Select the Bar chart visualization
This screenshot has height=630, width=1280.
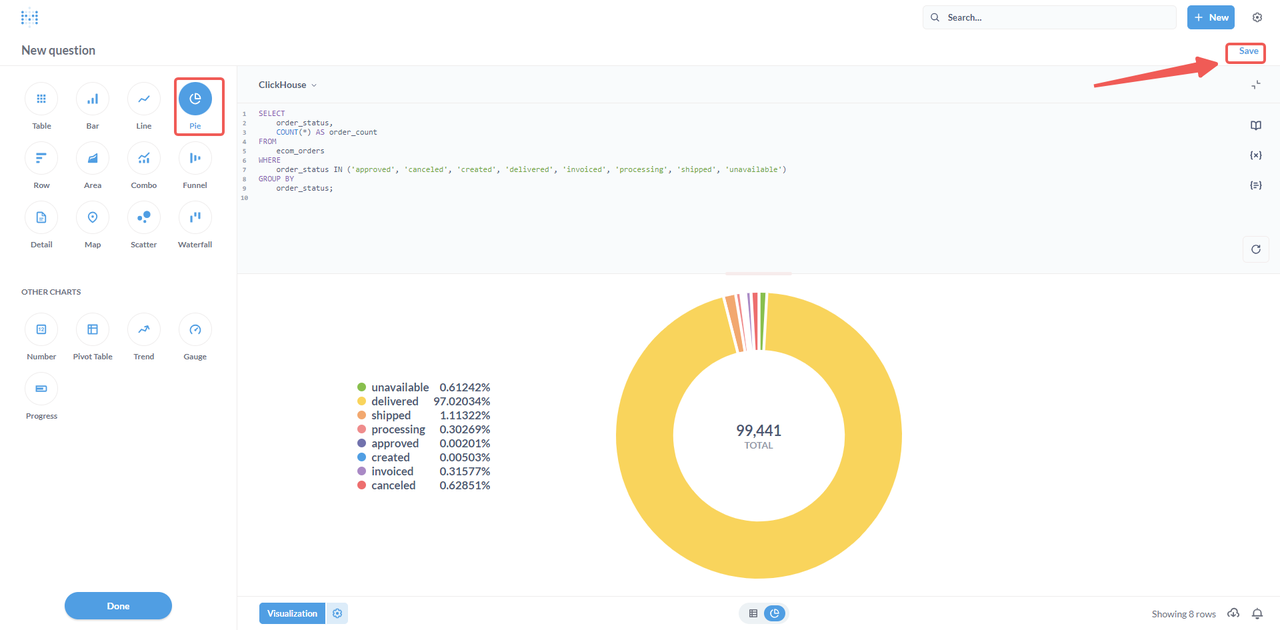click(93, 99)
